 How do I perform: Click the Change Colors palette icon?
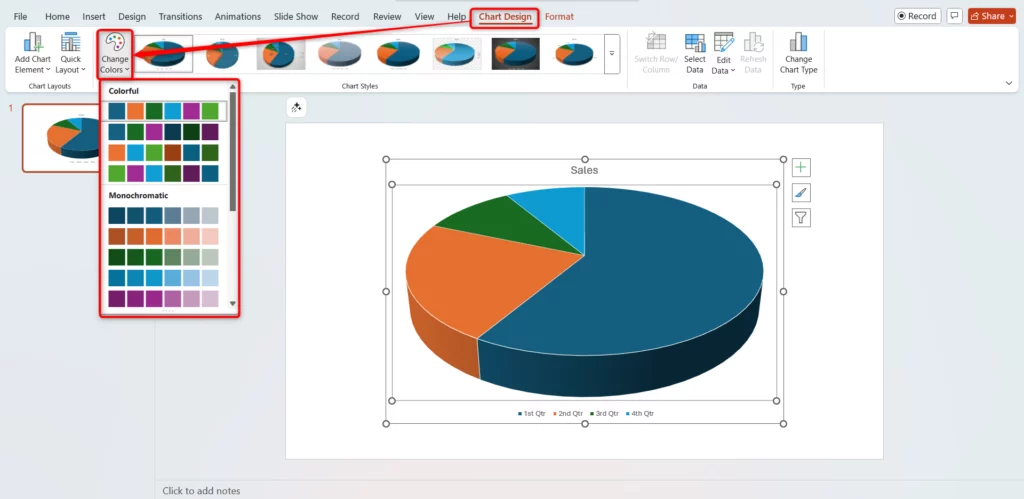(x=115, y=44)
